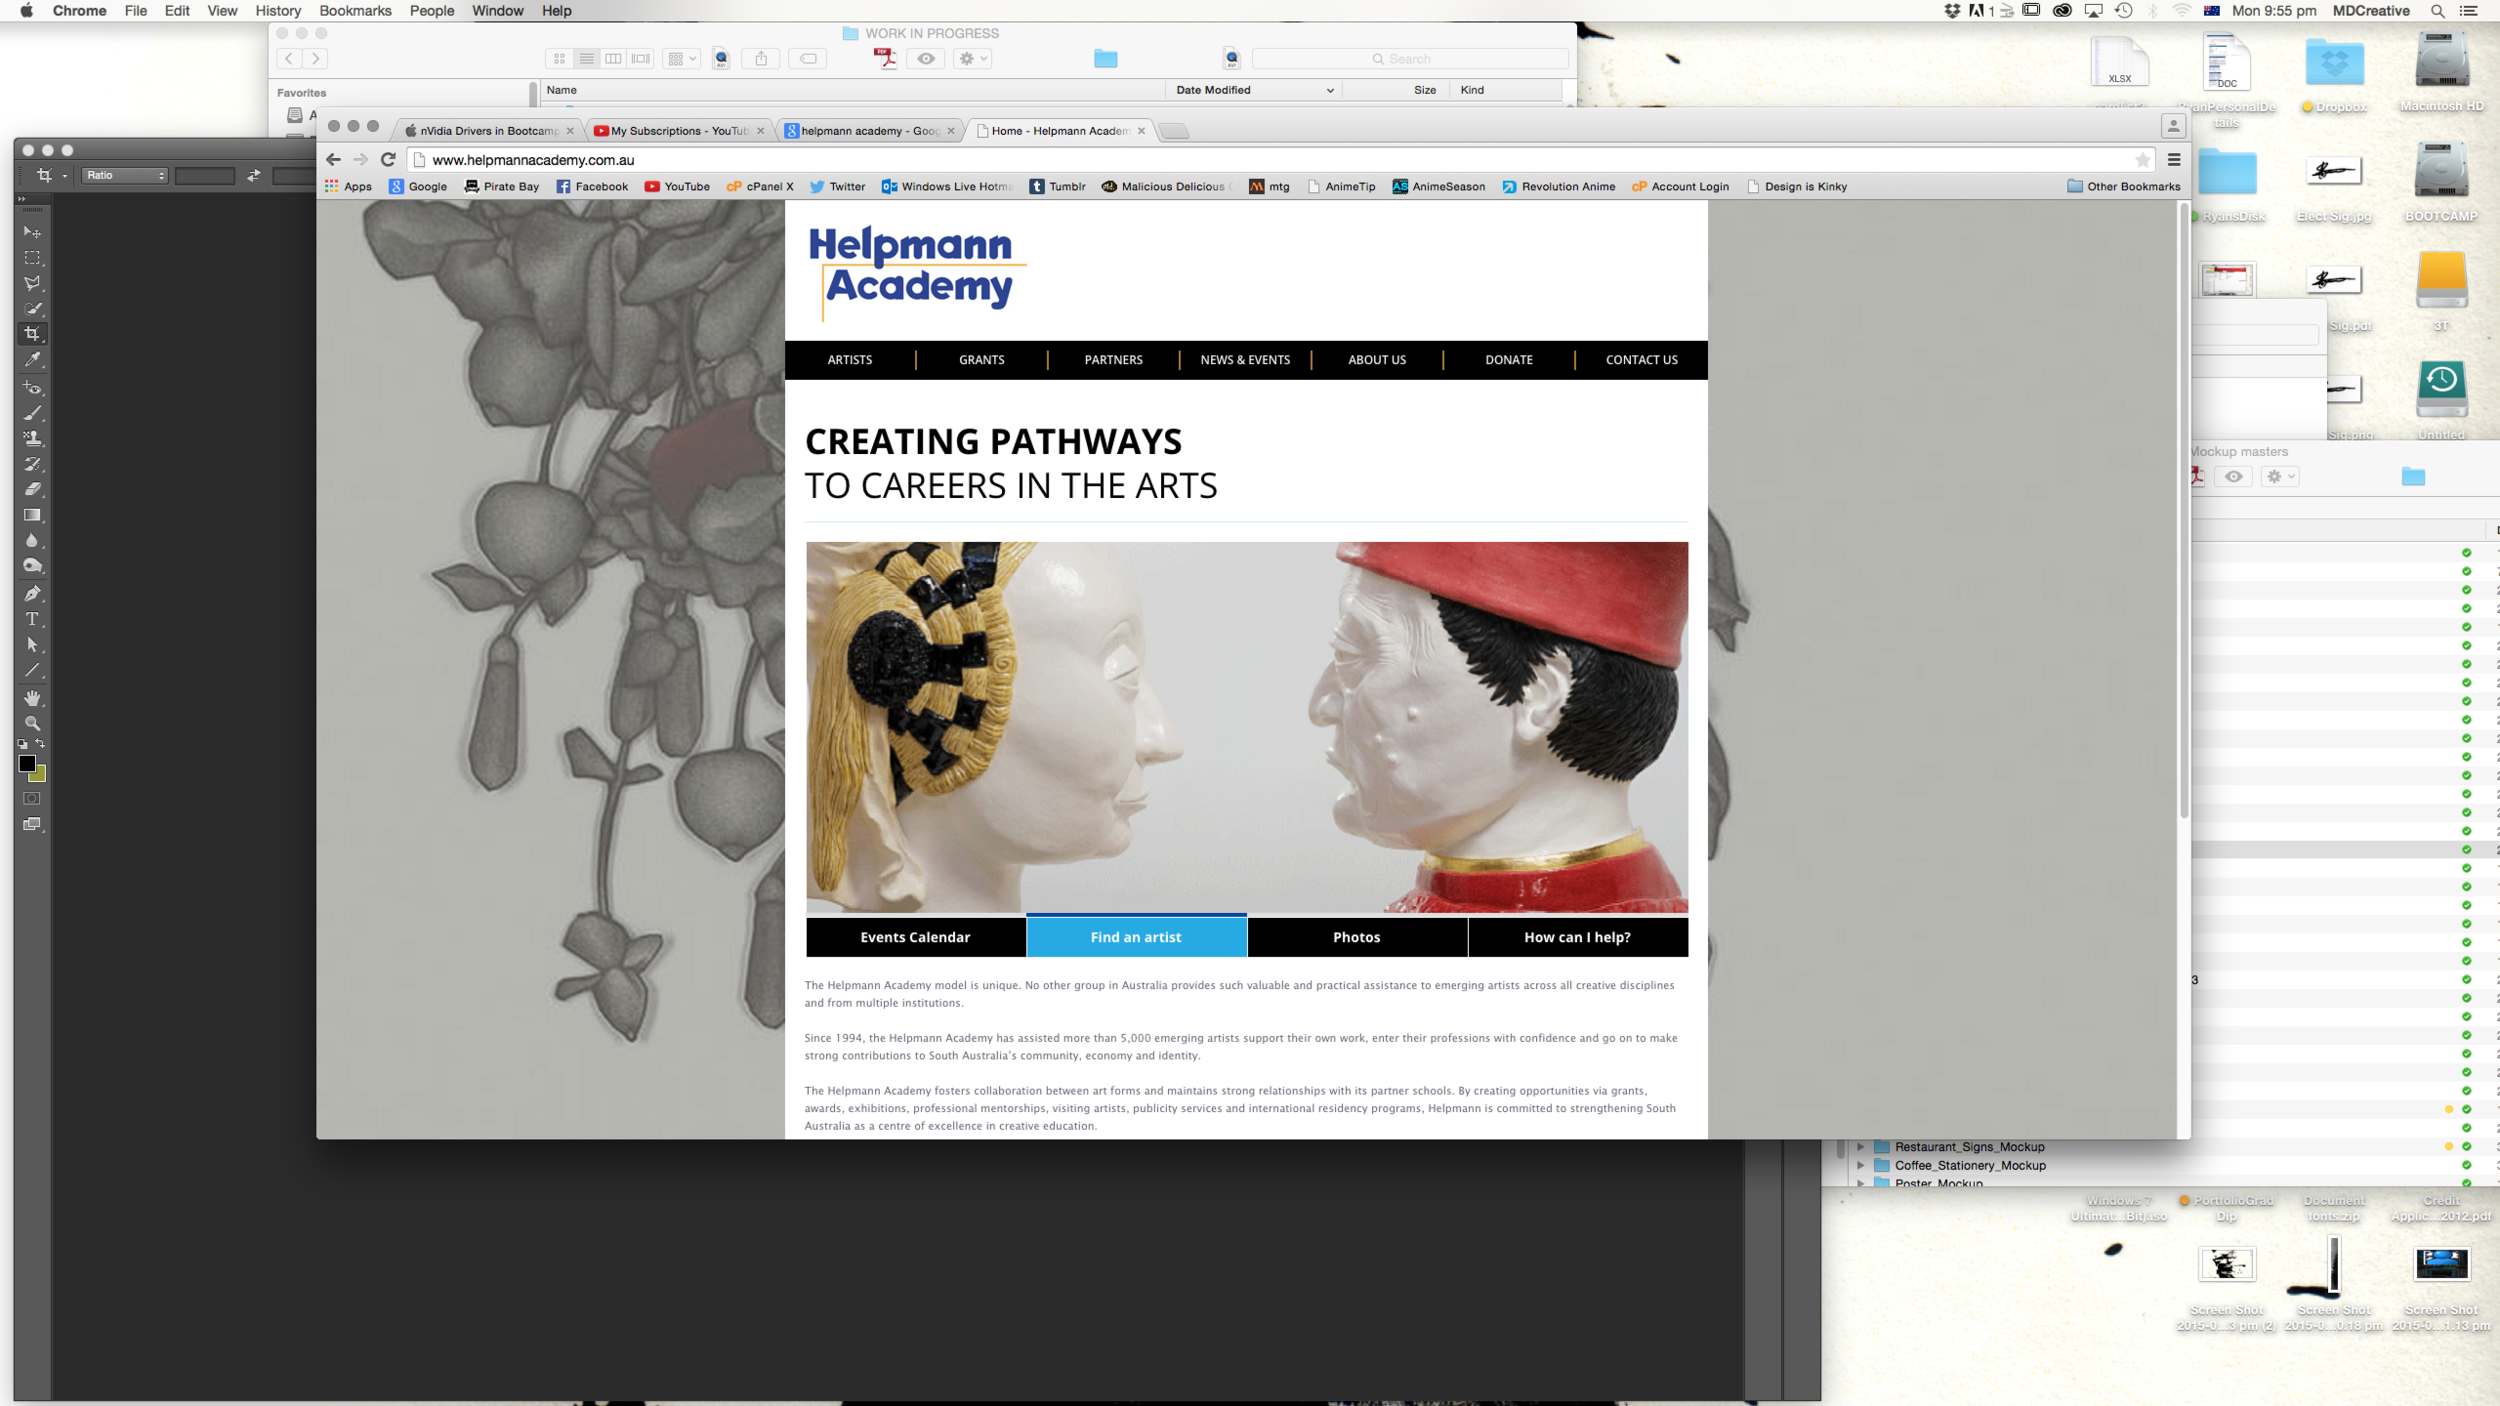
Task: Switch to nVidia Drivers in Bootcamp tab
Action: 488,131
